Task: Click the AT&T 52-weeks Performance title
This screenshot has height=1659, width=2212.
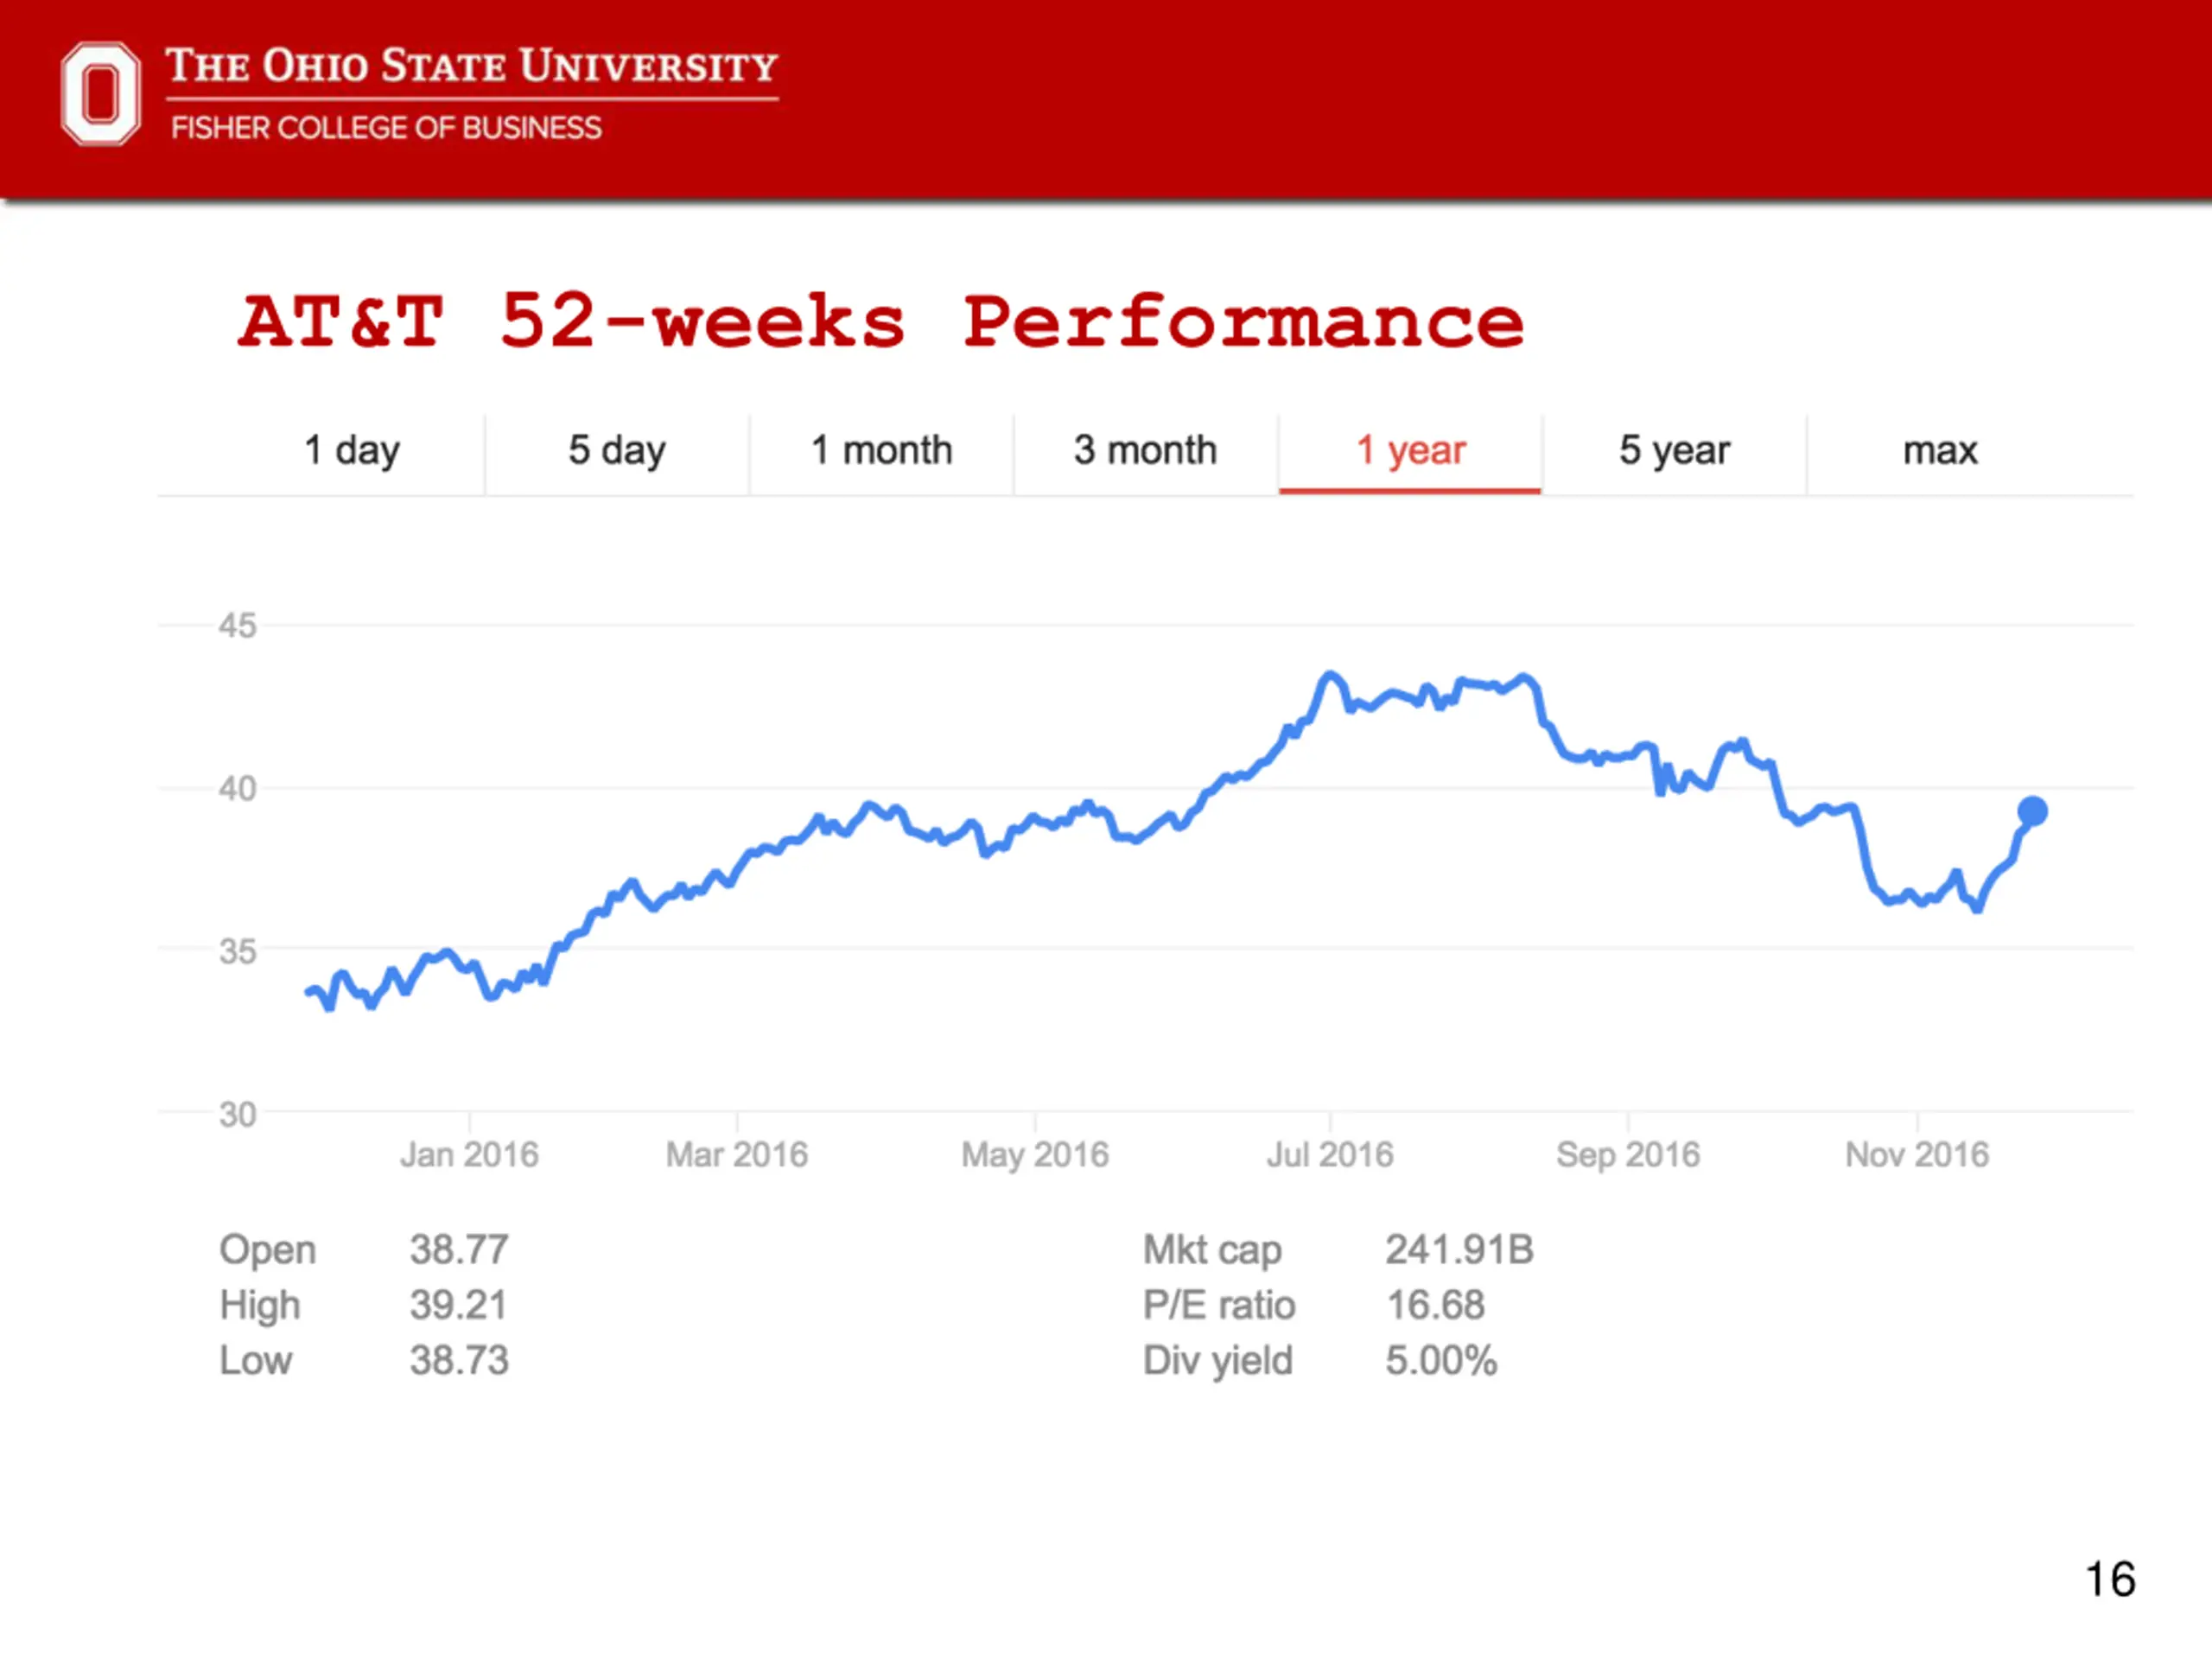Action: coord(881,322)
